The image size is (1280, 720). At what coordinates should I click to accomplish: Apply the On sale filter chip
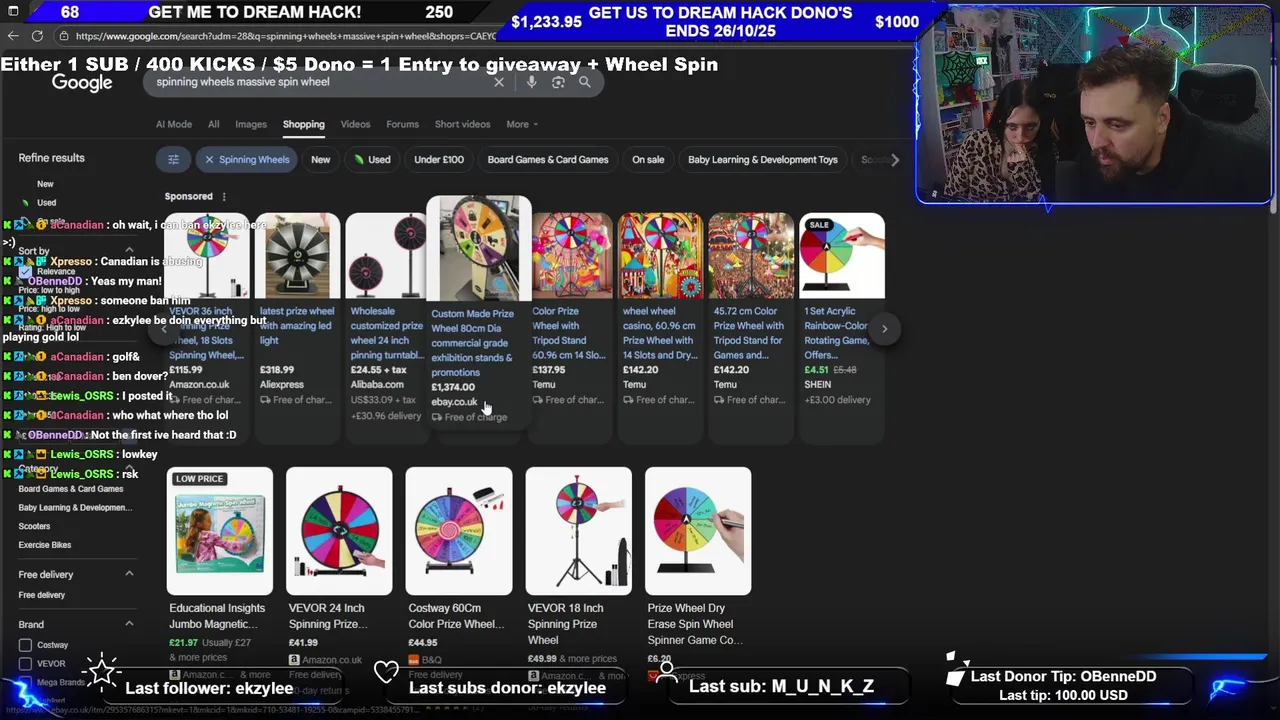(648, 159)
